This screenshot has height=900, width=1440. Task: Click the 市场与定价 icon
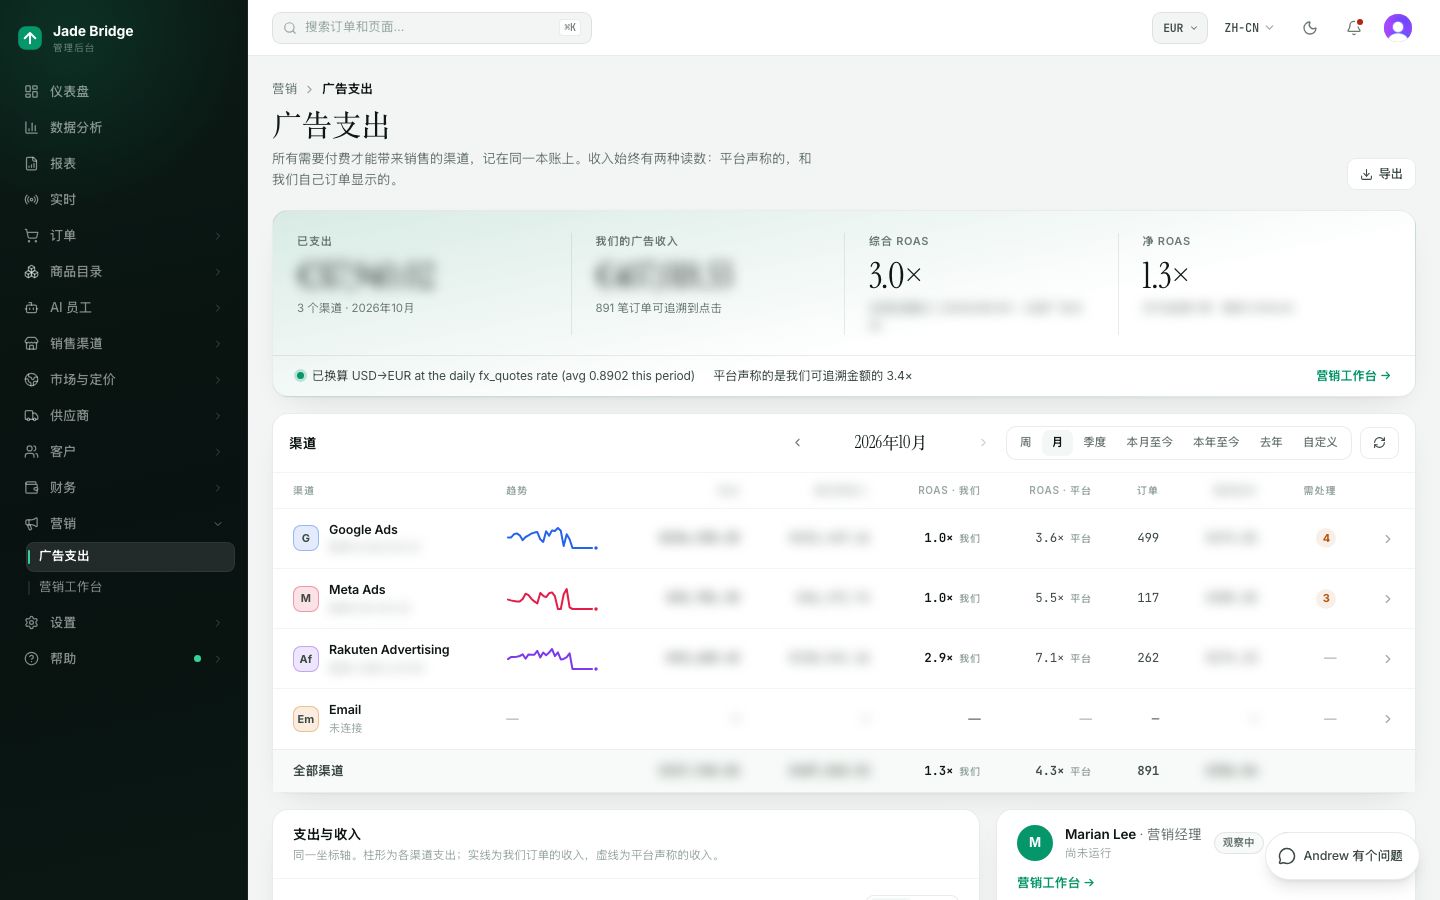[x=31, y=379]
